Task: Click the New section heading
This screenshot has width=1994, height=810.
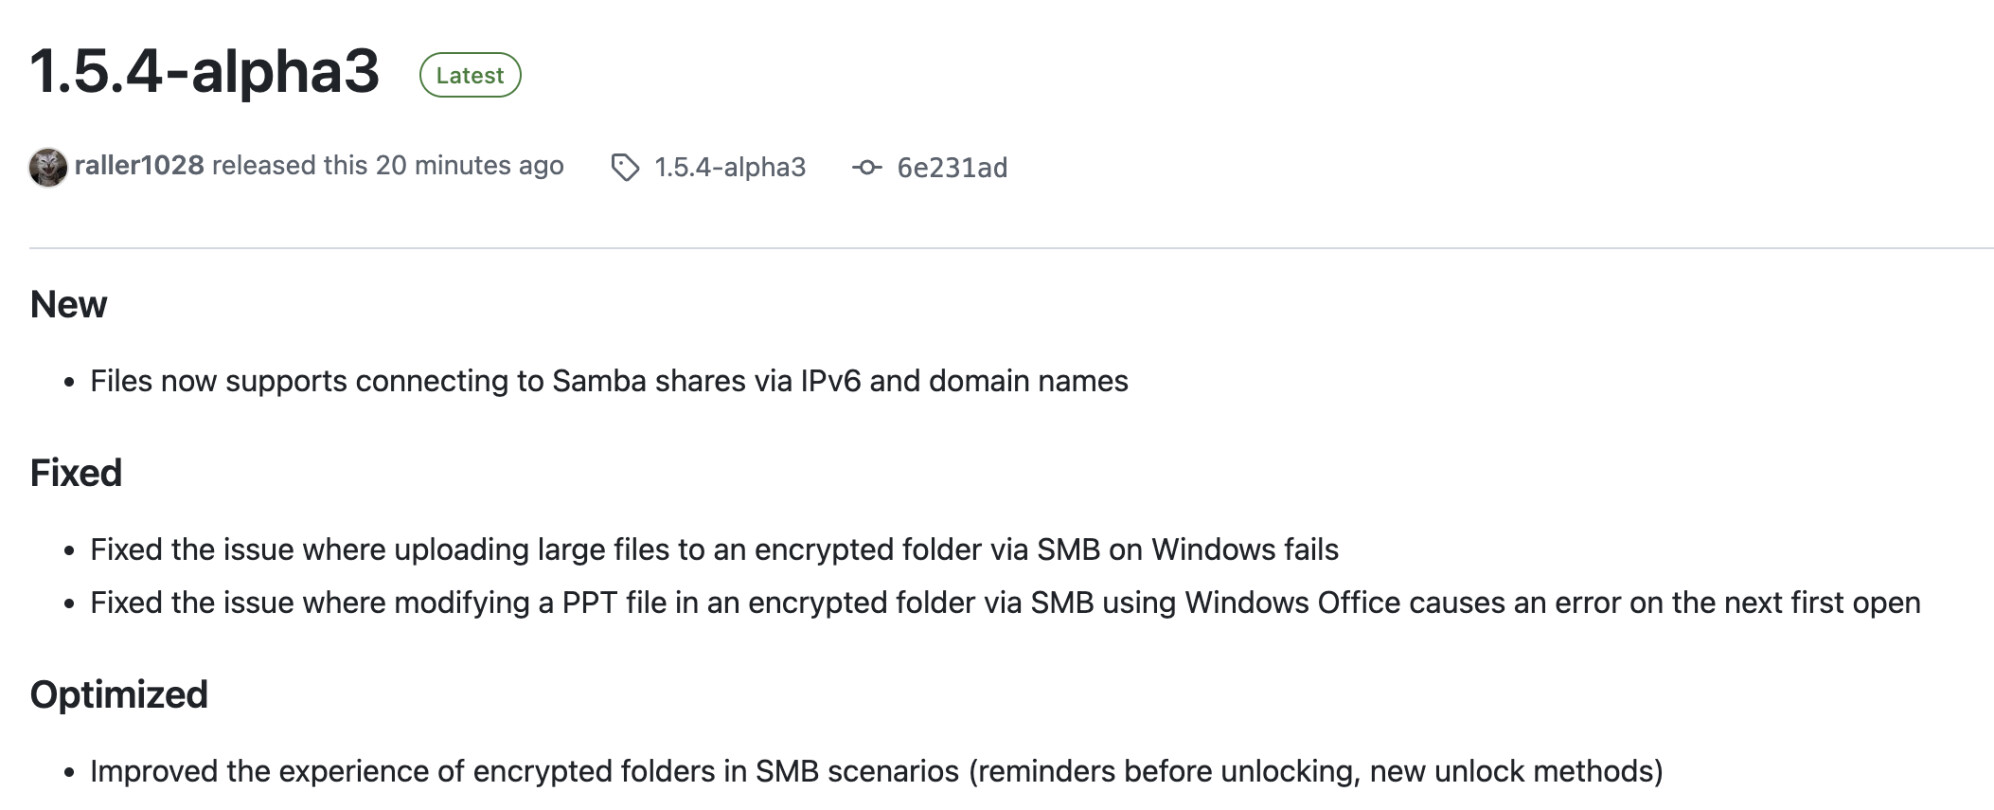Action: pos(68,304)
